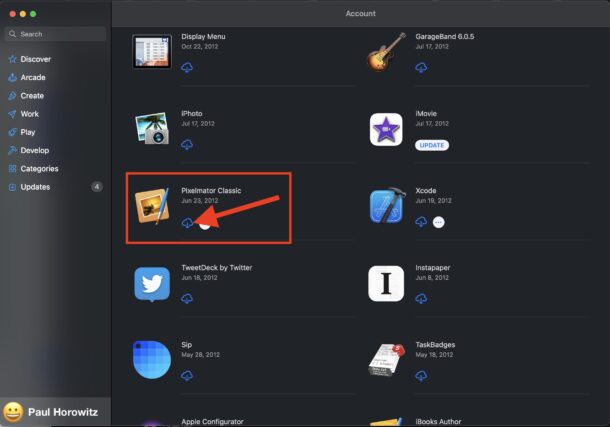Click Paul Horowitz smiley avatar
610x427 pixels.
[x=12, y=412]
